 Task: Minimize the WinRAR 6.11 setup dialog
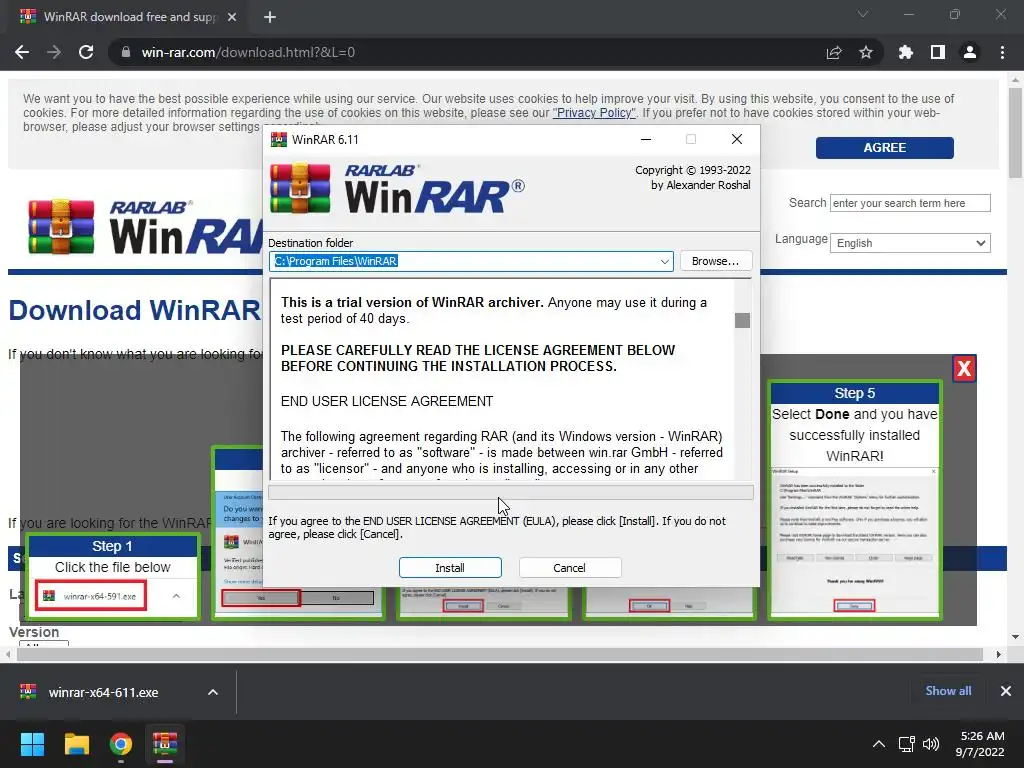(x=646, y=139)
